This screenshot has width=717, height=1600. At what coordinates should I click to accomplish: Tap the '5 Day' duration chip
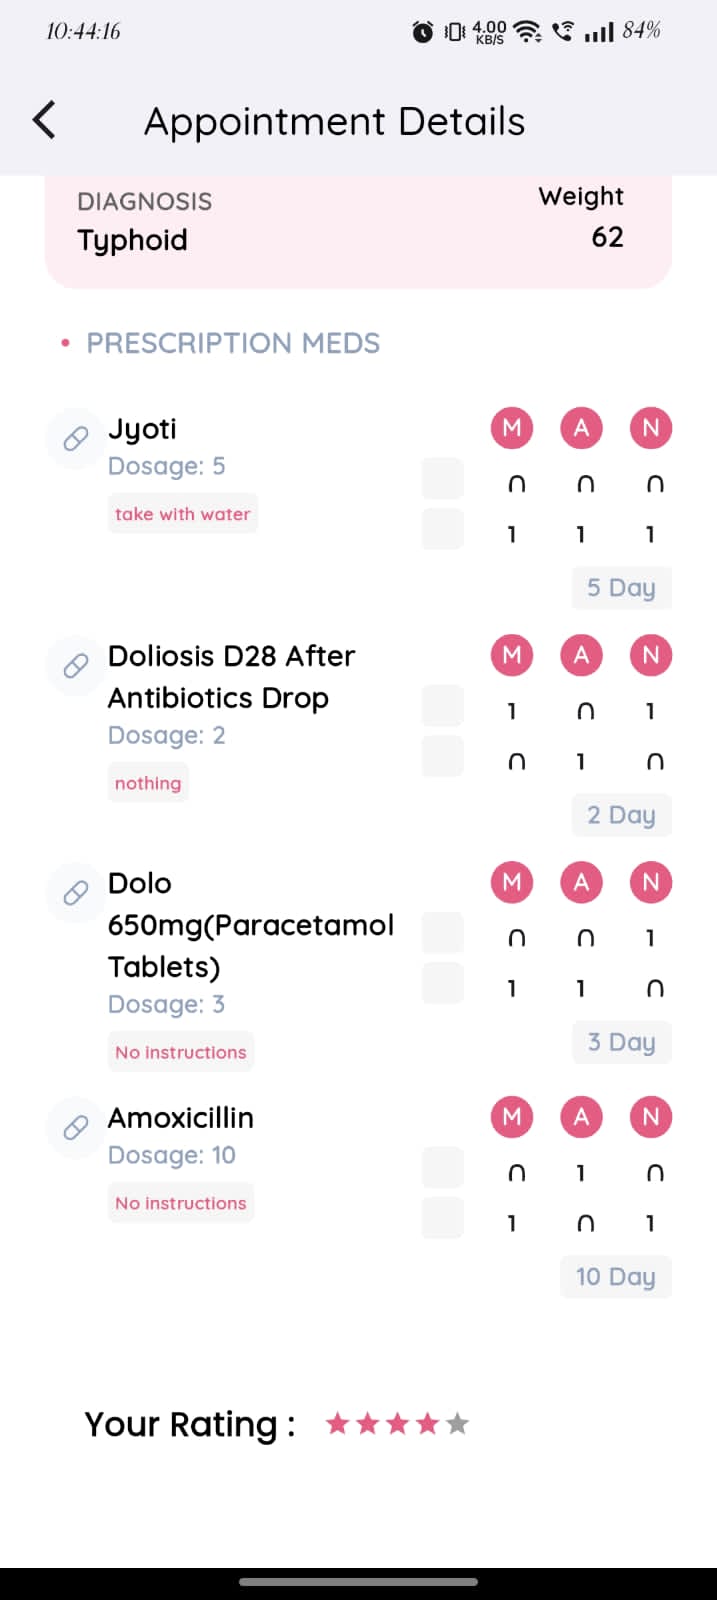coord(621,588)
